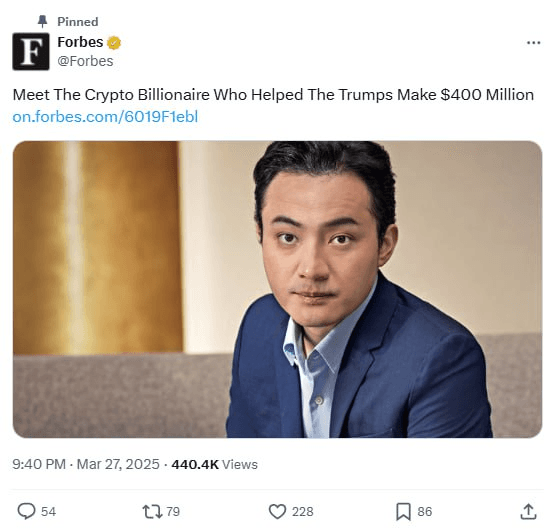View the 440.4K Views analytics

coord(215,464)
